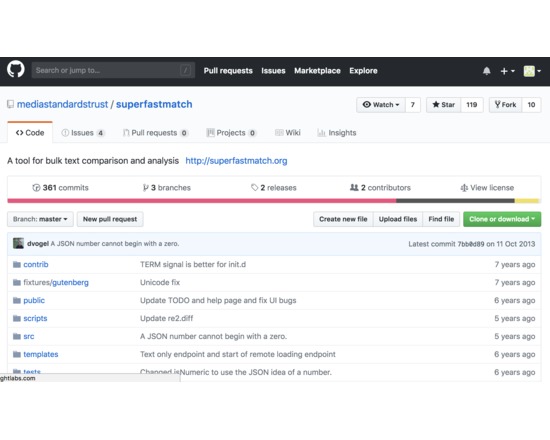Click the red segment of language bar
This screenshot has width=550, height=440.
pos(202,201)
